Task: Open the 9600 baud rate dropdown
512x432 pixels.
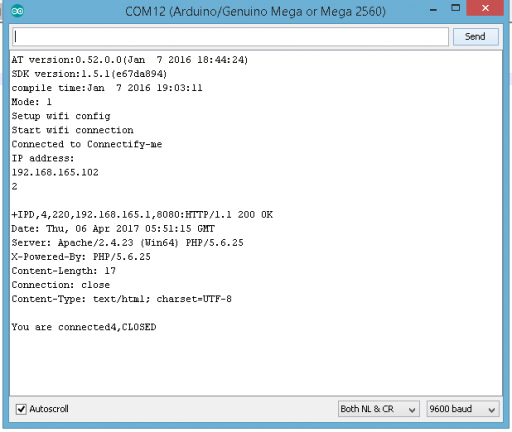Action: [x=463, y=409]
